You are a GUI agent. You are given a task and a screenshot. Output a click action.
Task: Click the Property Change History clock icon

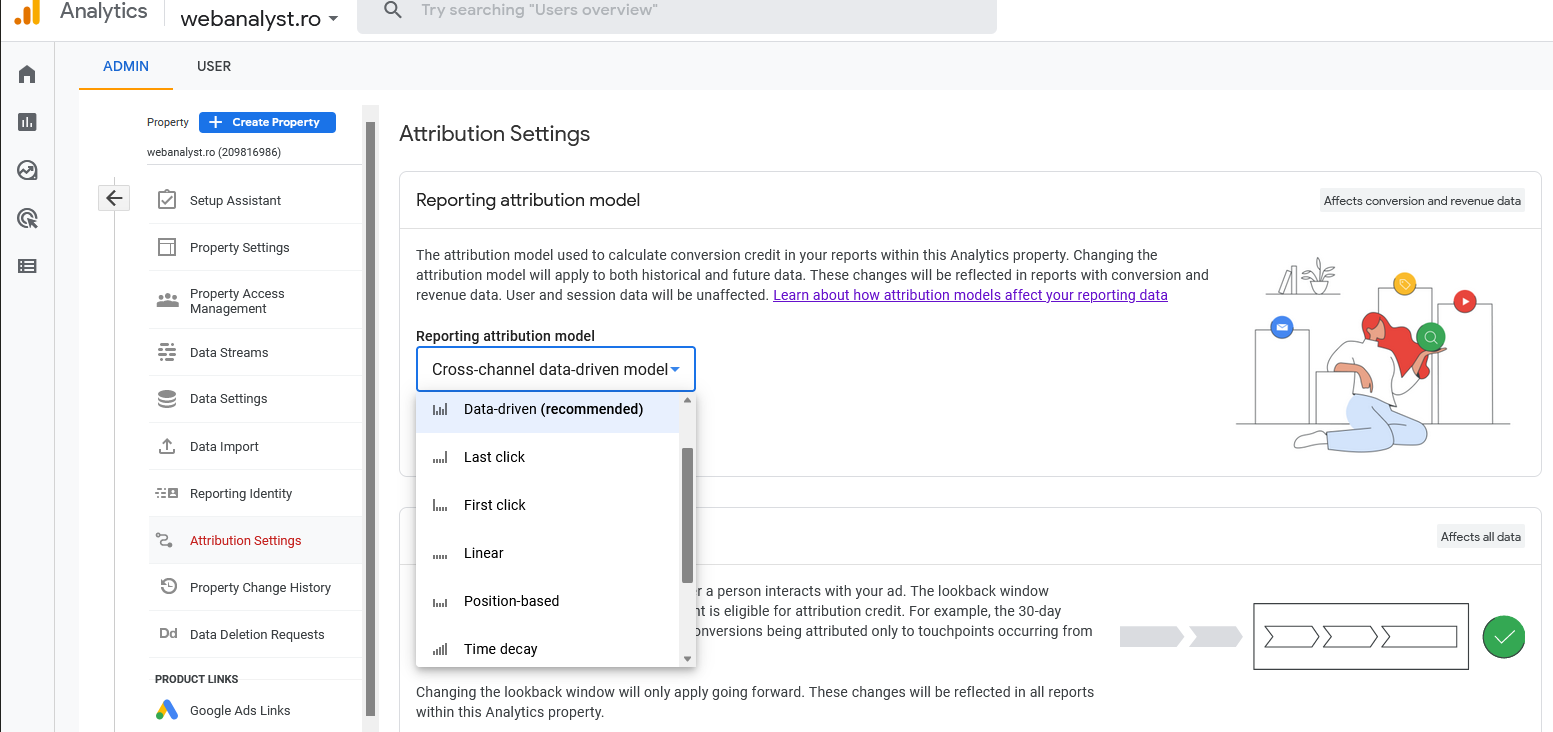click(x=168, y=587)
